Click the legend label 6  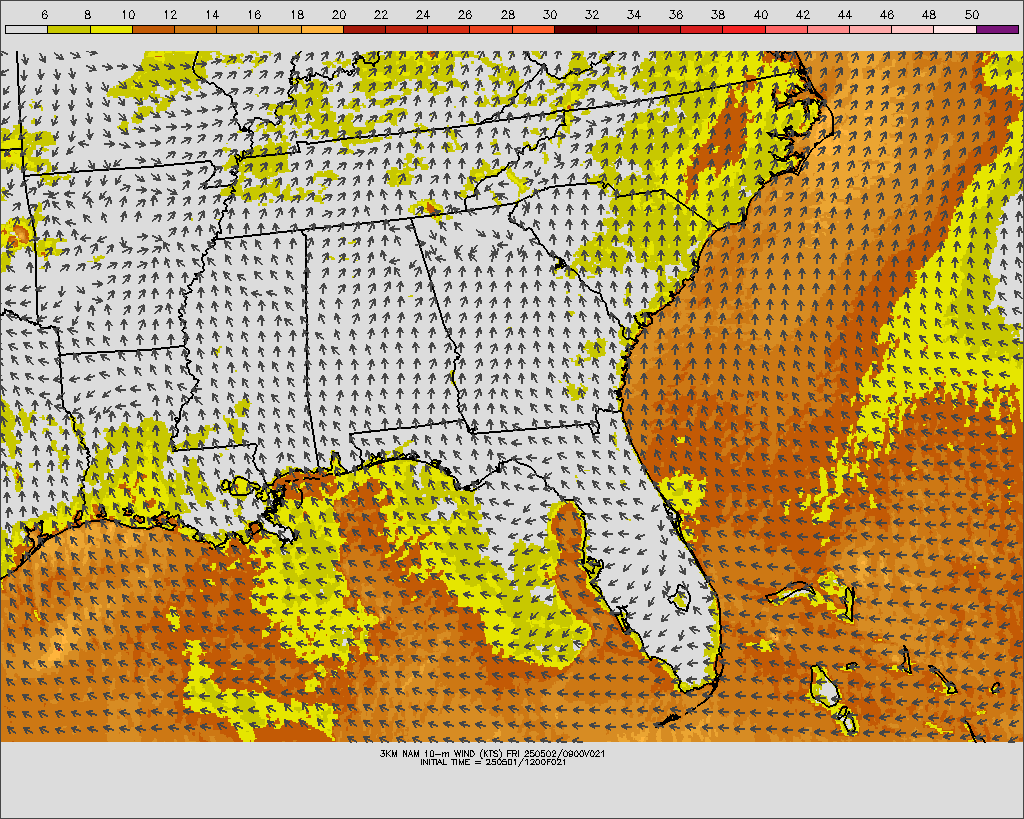tap(44, 14)
